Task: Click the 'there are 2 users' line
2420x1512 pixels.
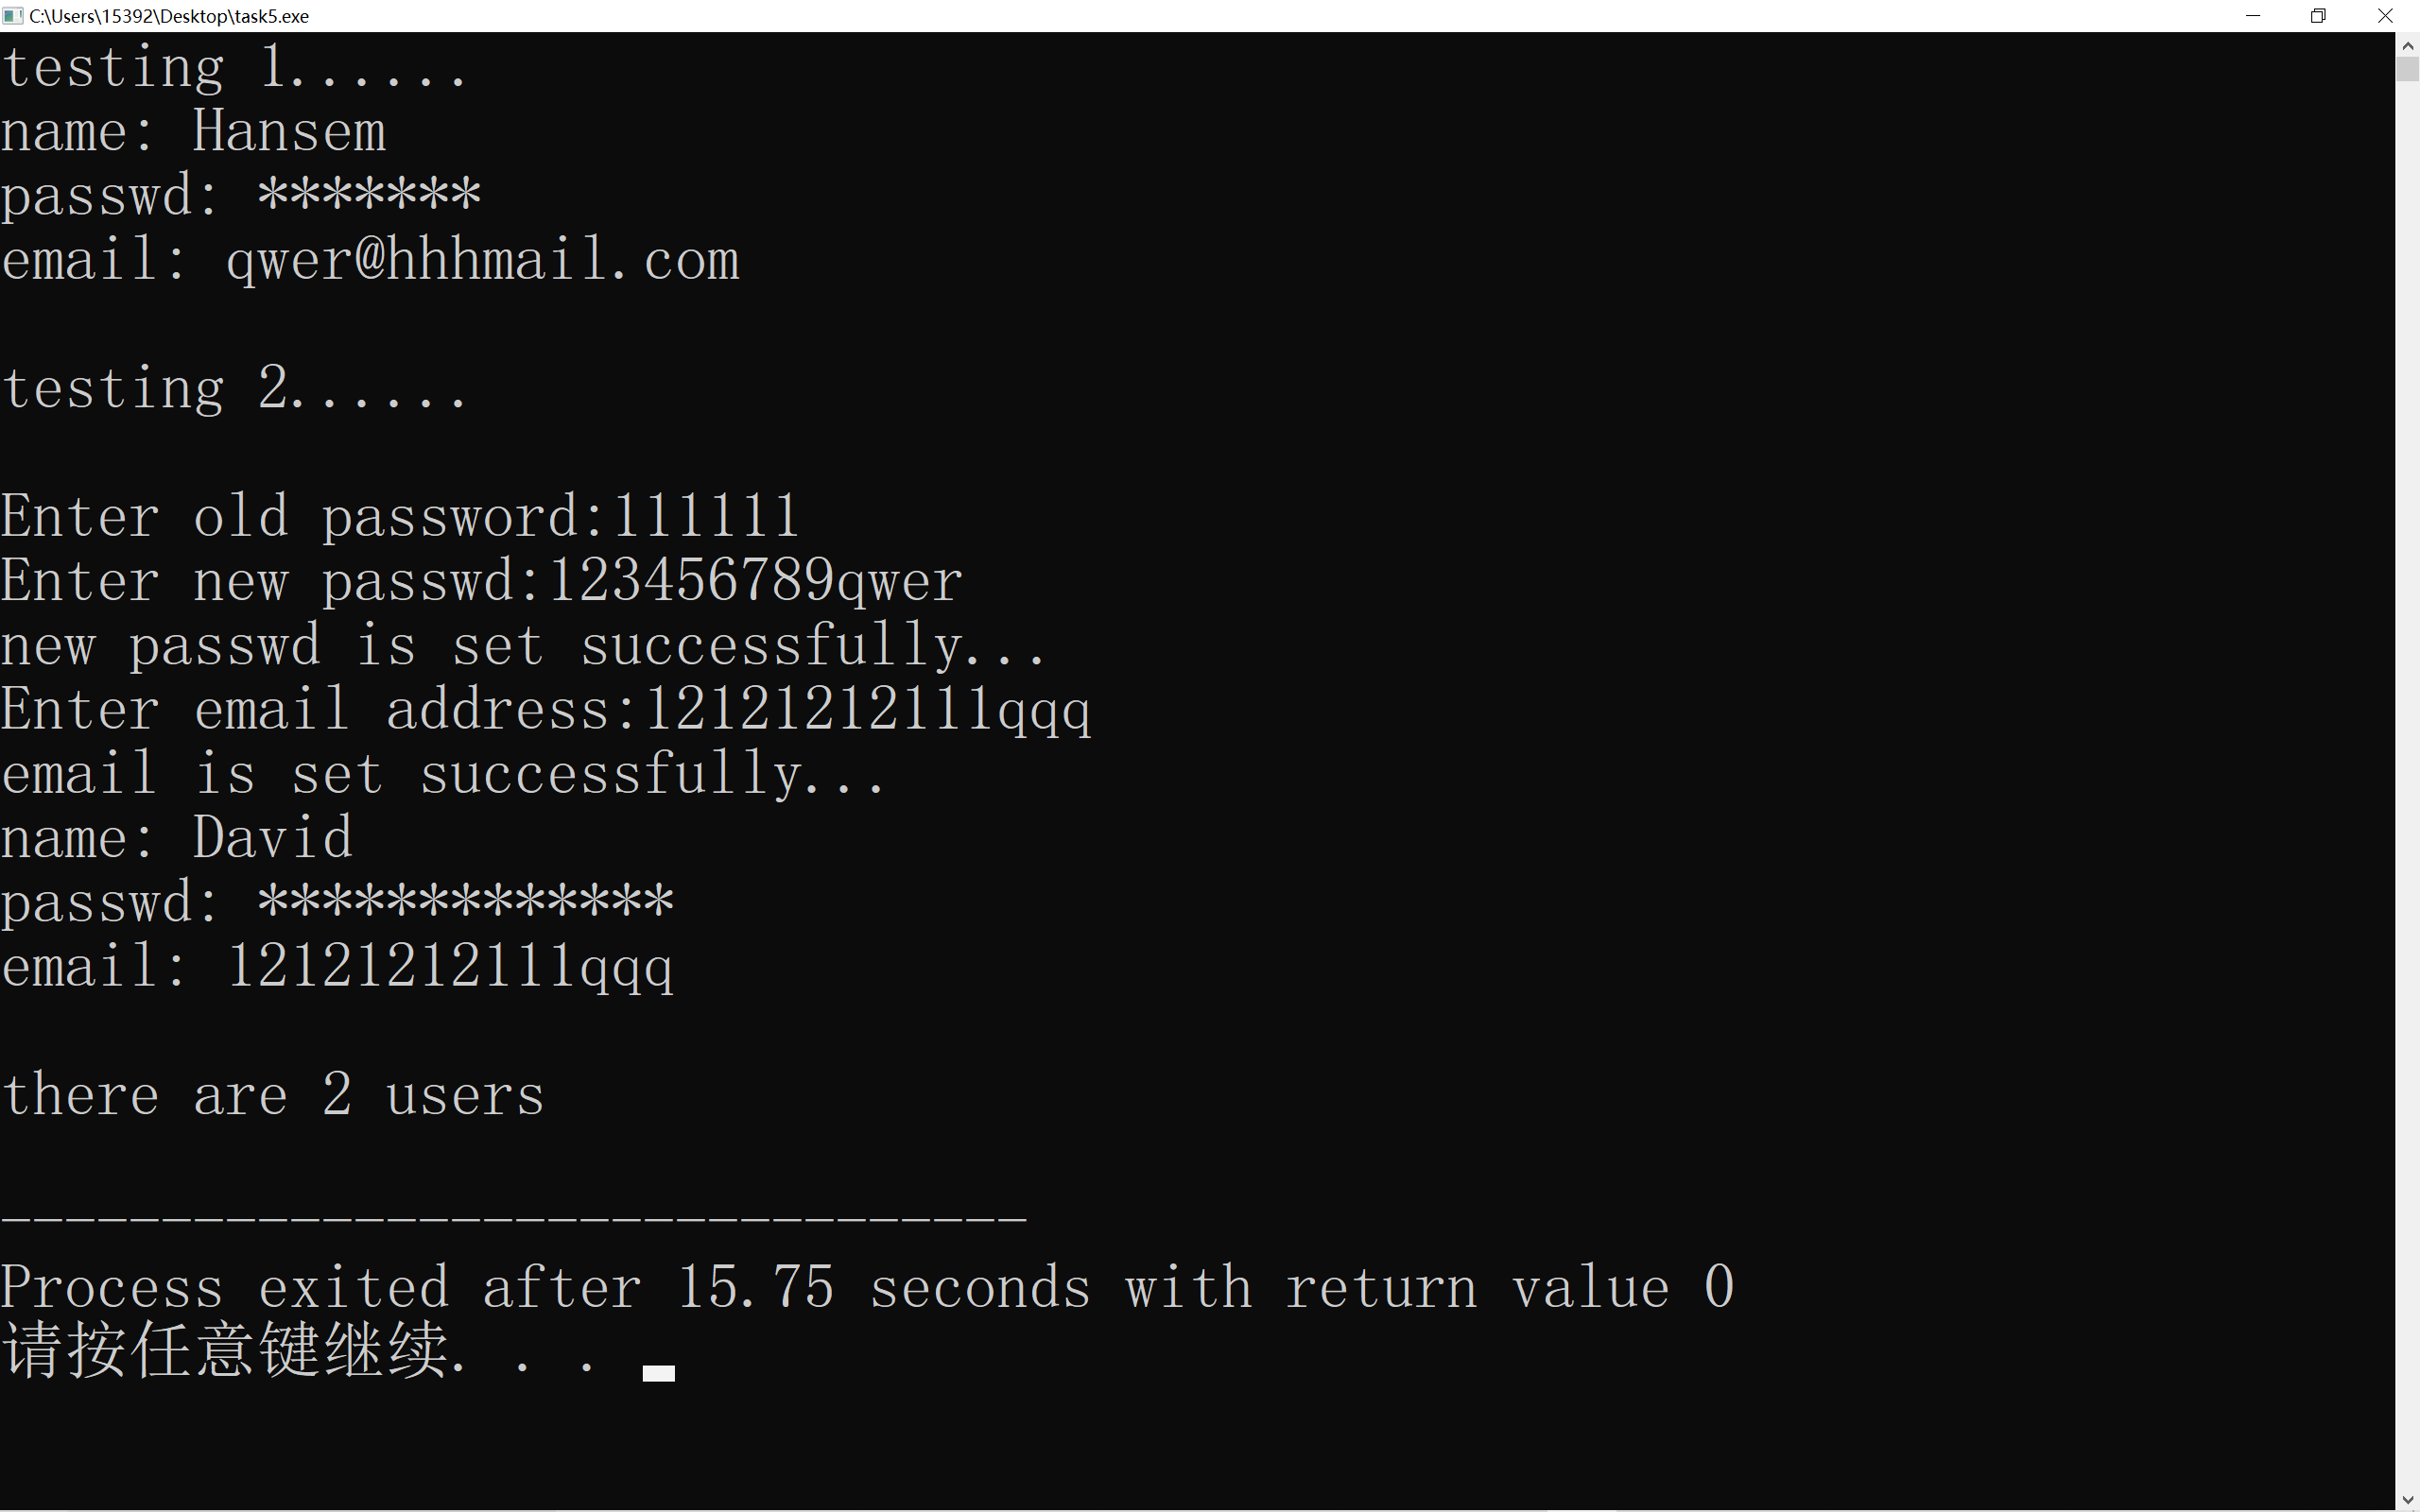Action: pos(273,1094)
